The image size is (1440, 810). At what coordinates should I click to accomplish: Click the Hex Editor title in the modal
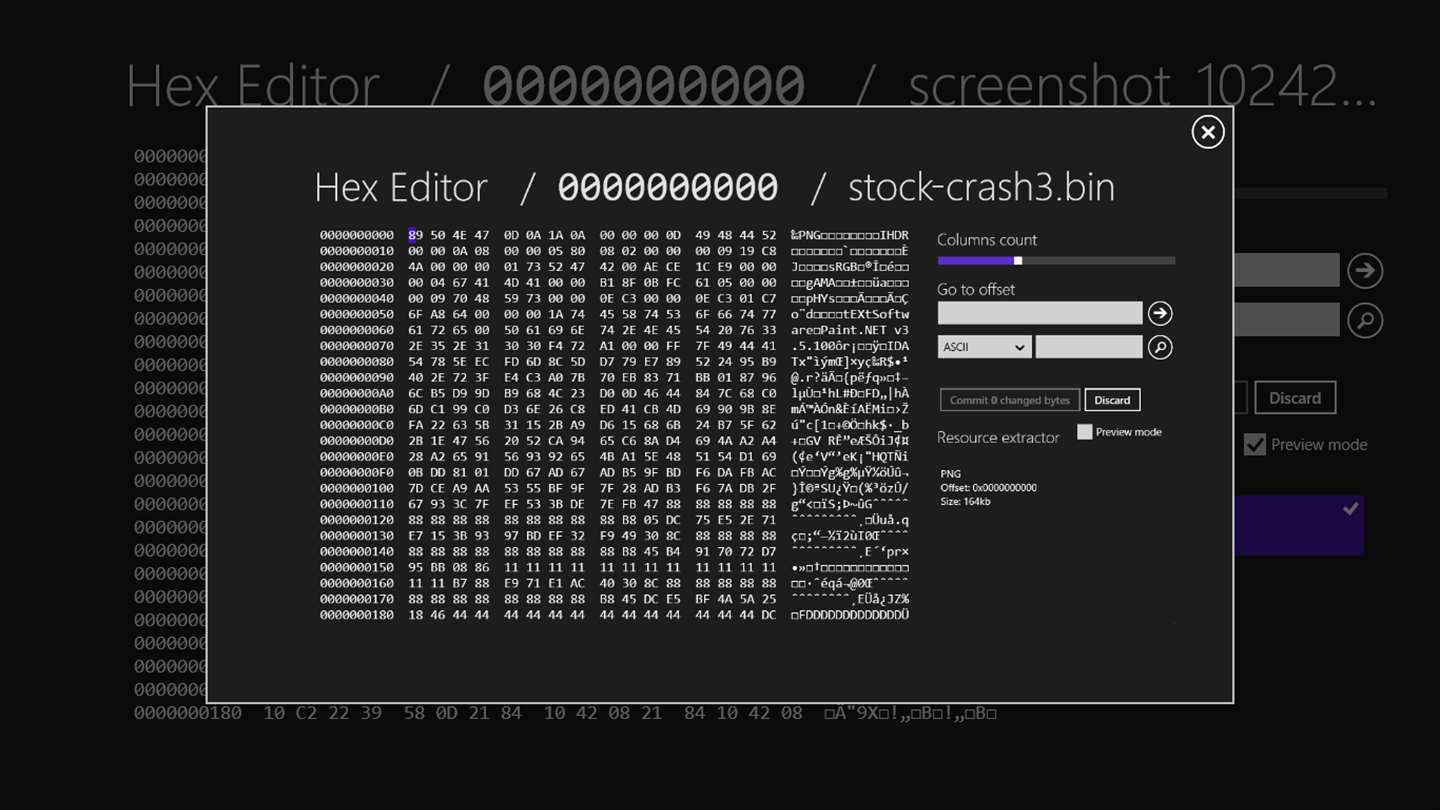point(401,187)
